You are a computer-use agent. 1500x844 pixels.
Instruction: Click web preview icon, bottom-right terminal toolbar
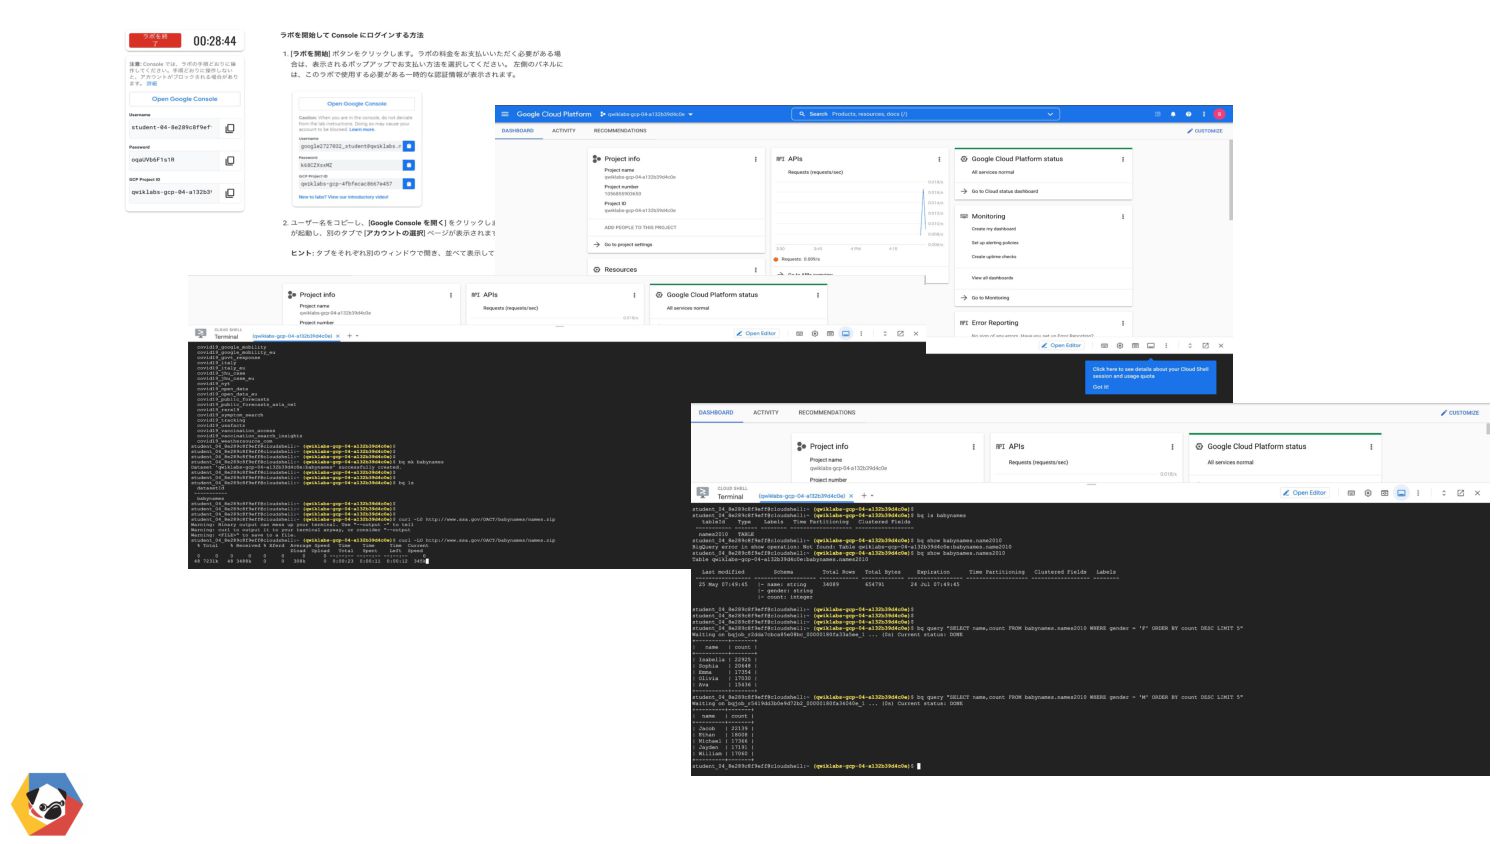(1384, 493)
